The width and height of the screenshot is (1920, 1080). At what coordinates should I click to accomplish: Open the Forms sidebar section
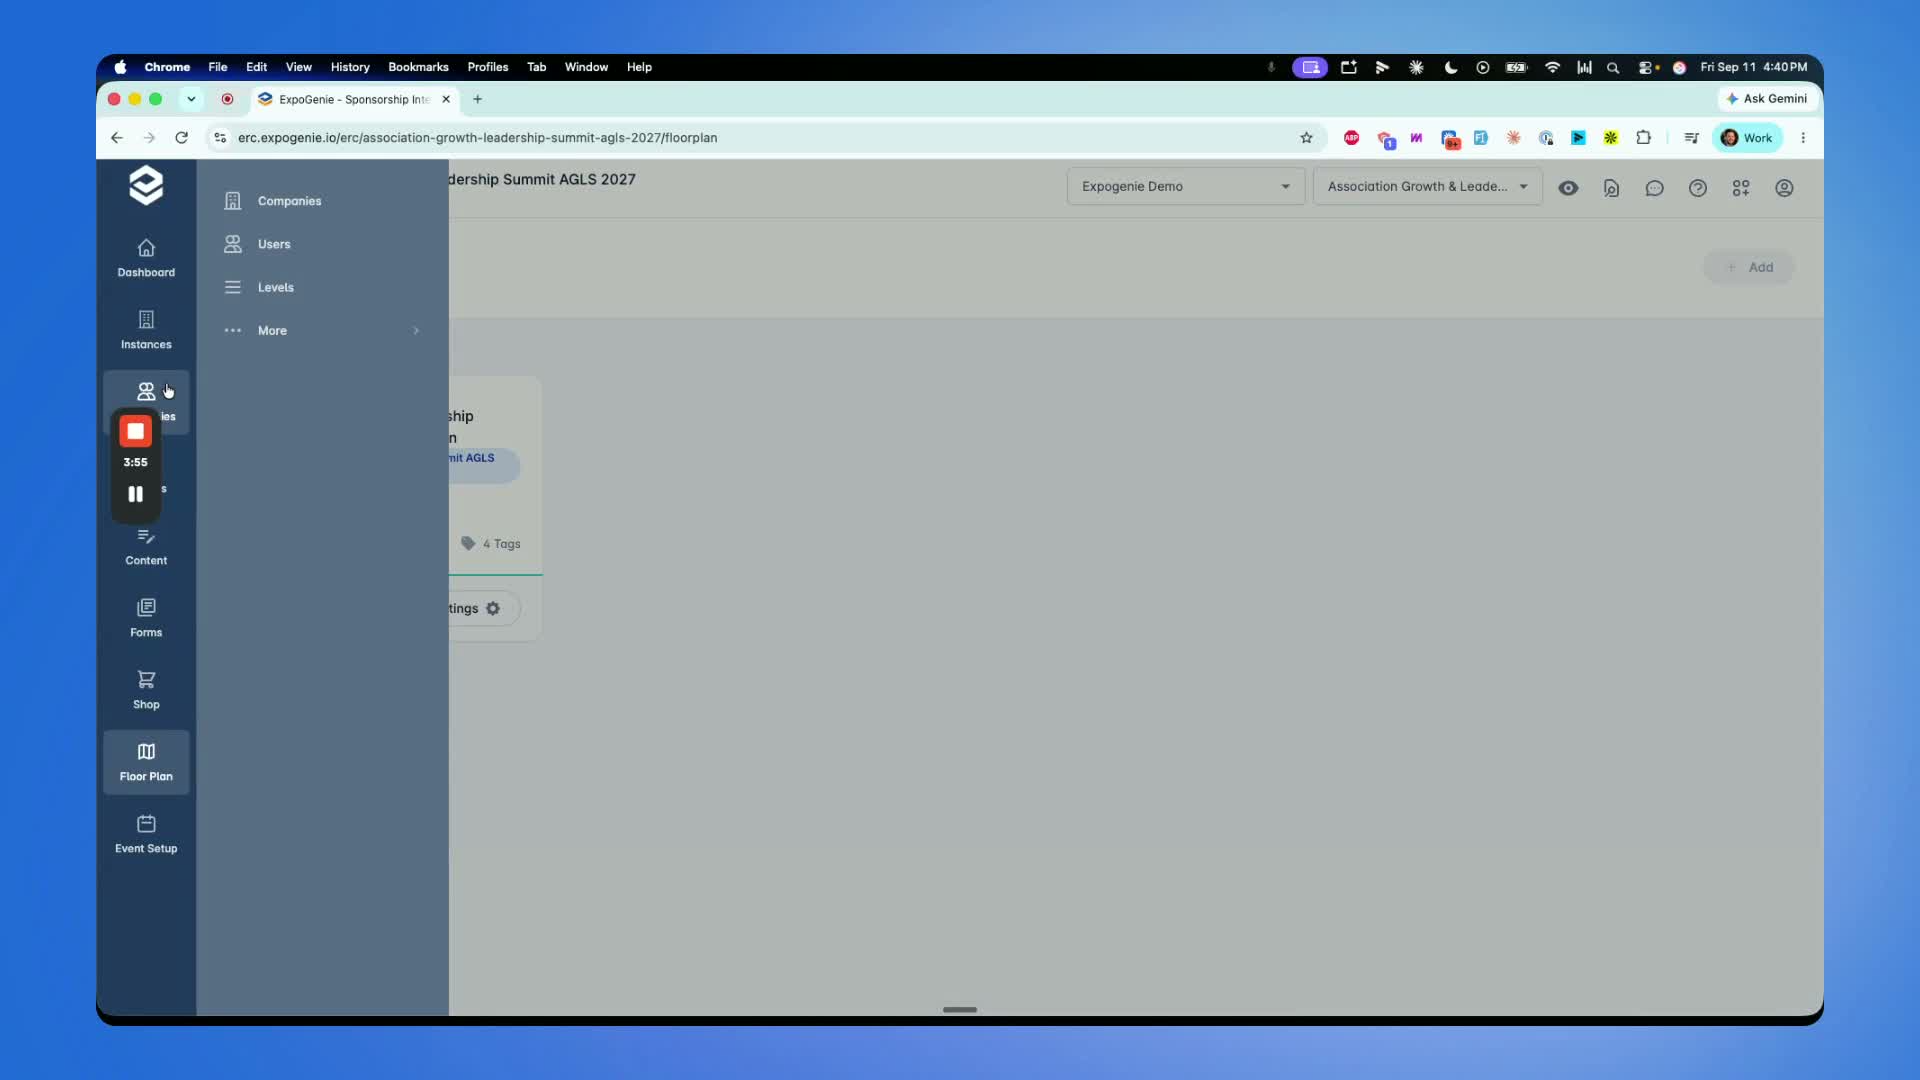point(146,618)
